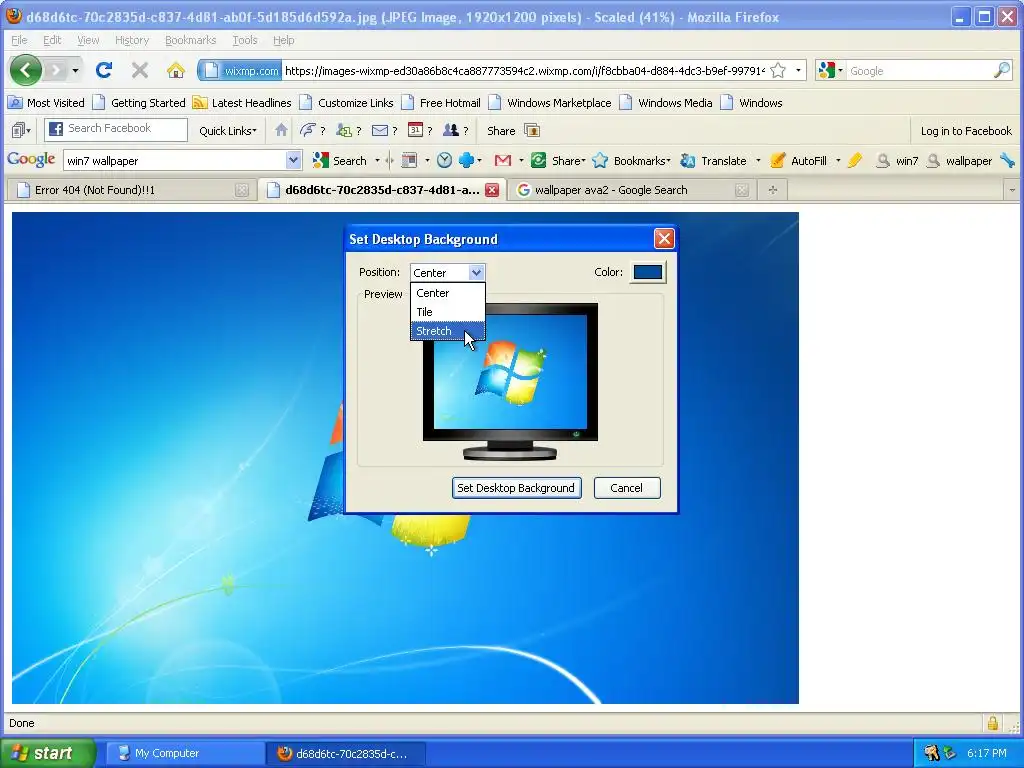Click the Set Desktop Background button
This screenshot has width=1024, height=768.
click(517, 488)
